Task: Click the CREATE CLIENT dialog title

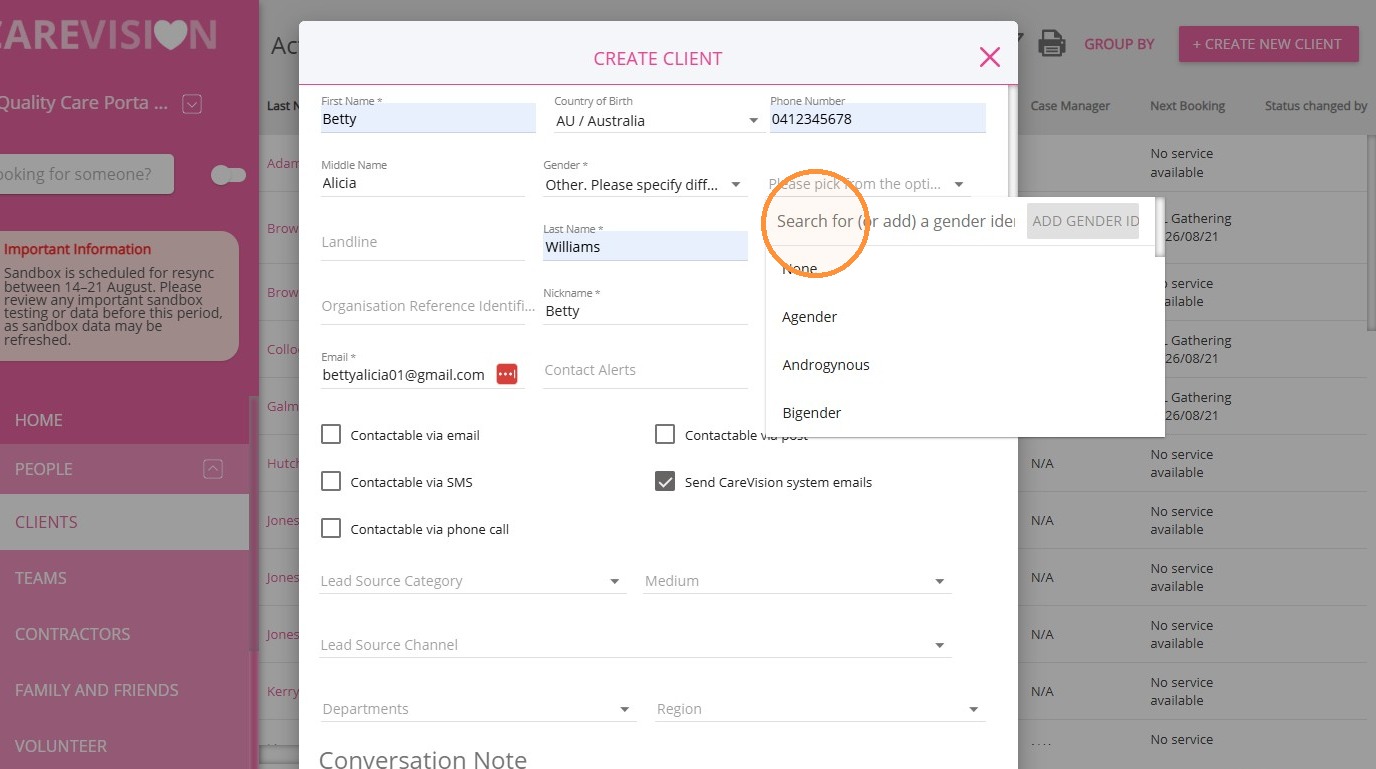Action: (658, 59)
